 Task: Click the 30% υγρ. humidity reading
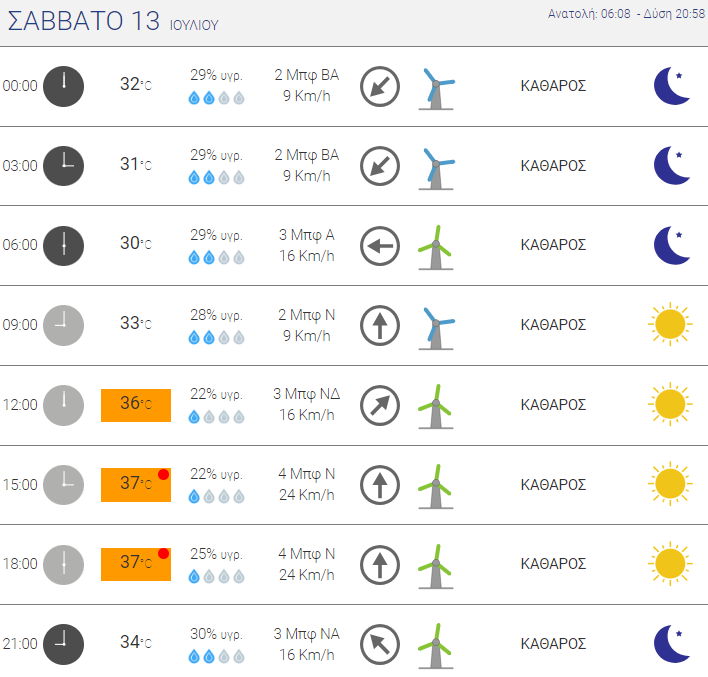pos(216,634)
